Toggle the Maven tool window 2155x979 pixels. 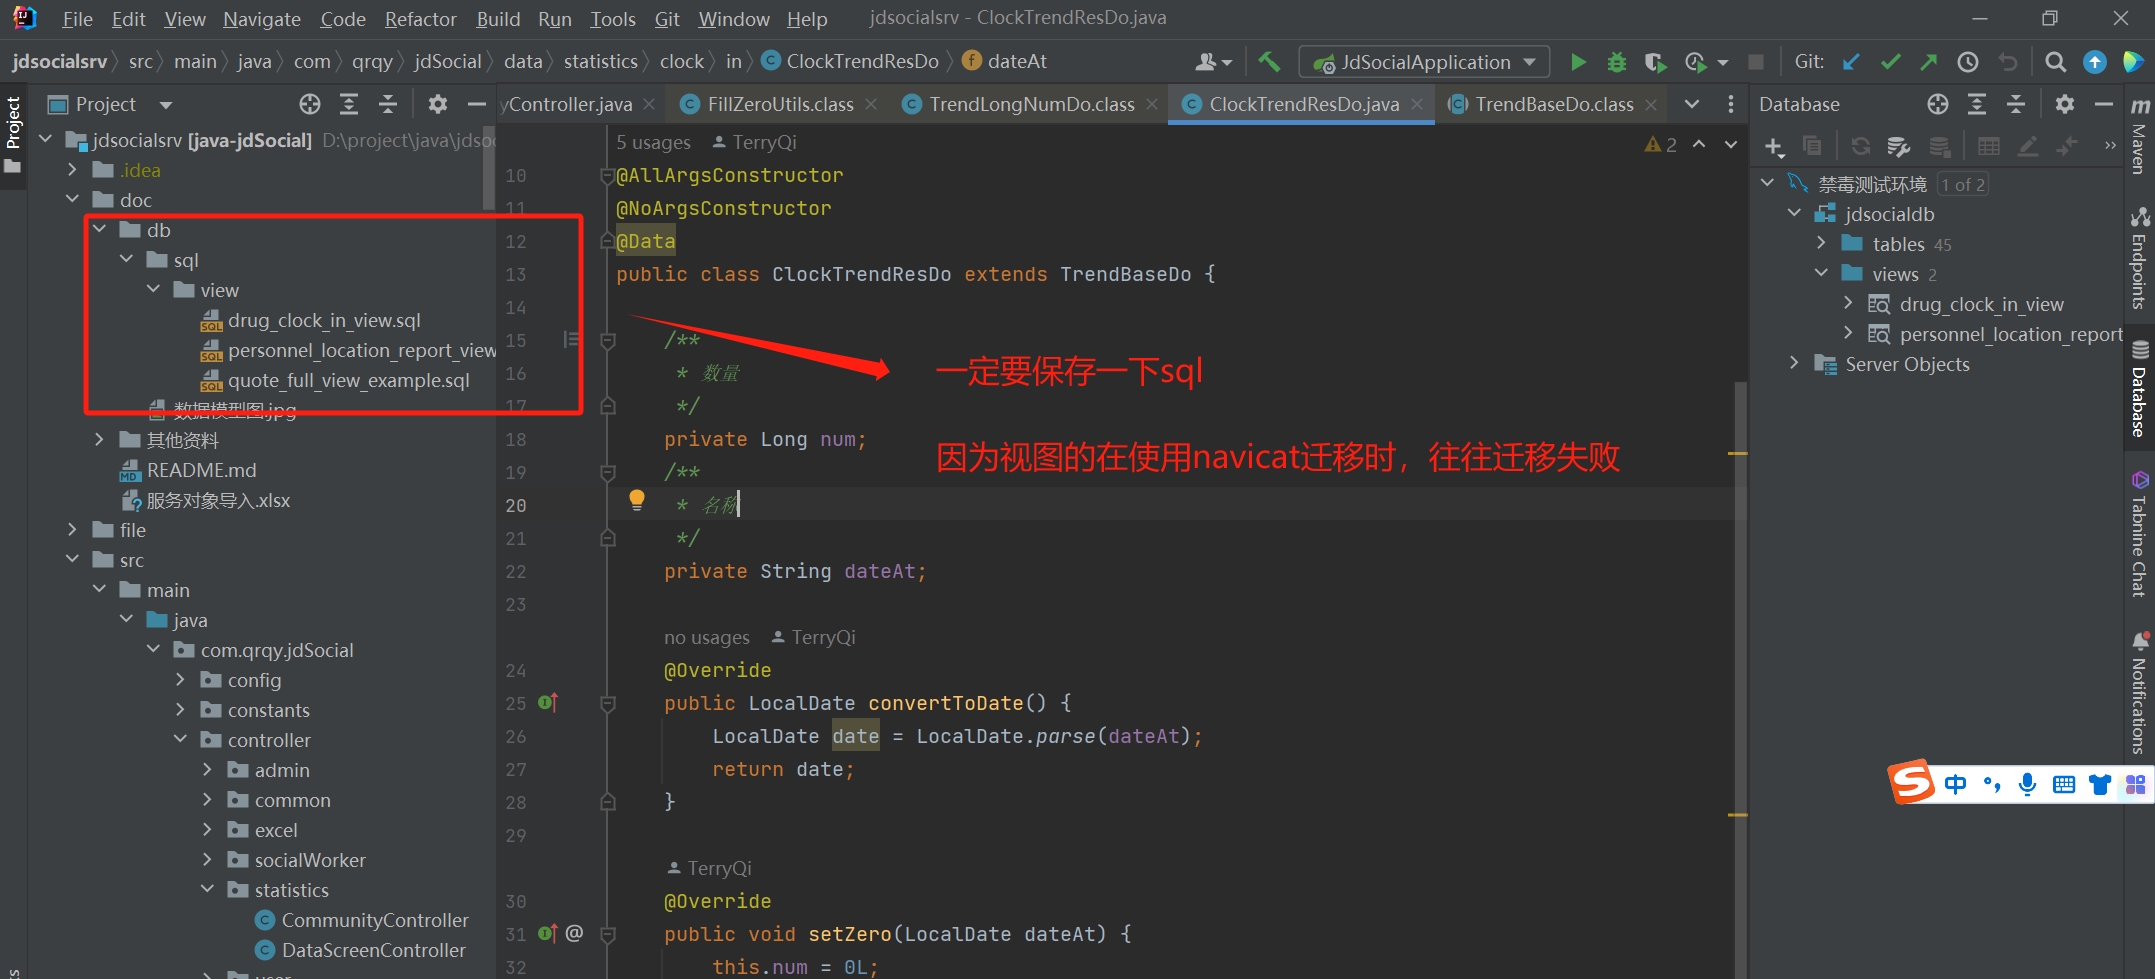point(2140,135)
